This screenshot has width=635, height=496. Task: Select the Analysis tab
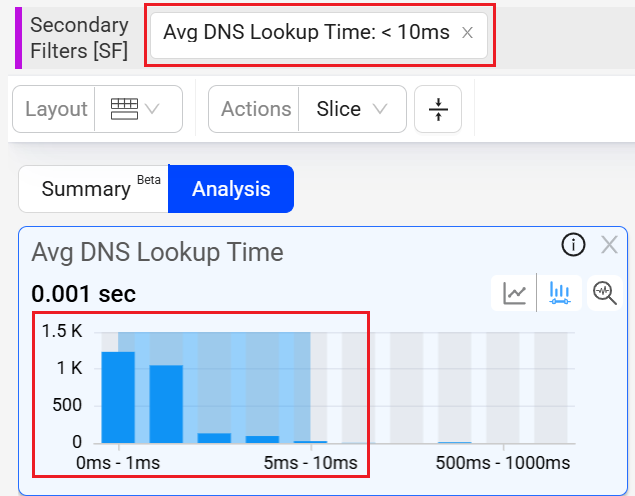click(231, 189)
